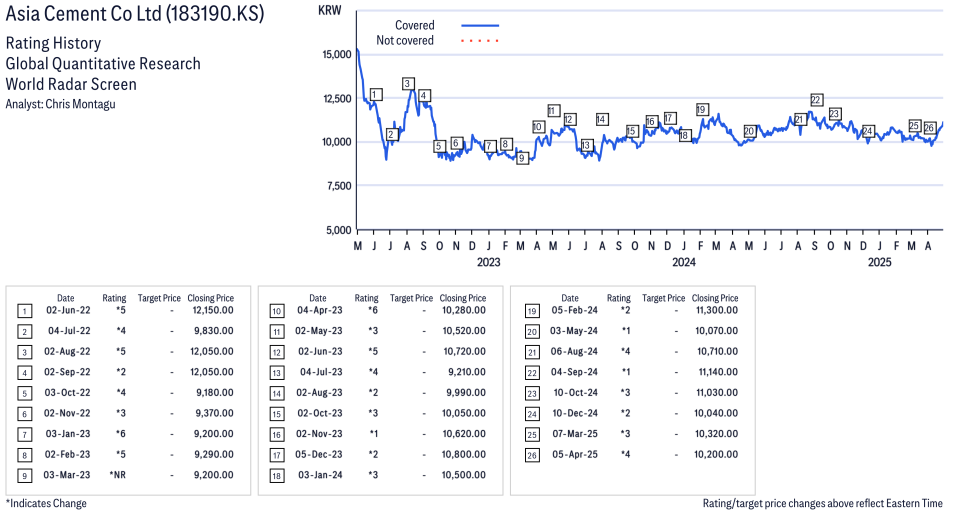Click the date 04-Sep-24 in row 22
This screenshot has height=510, width=954.
(574, 372)
